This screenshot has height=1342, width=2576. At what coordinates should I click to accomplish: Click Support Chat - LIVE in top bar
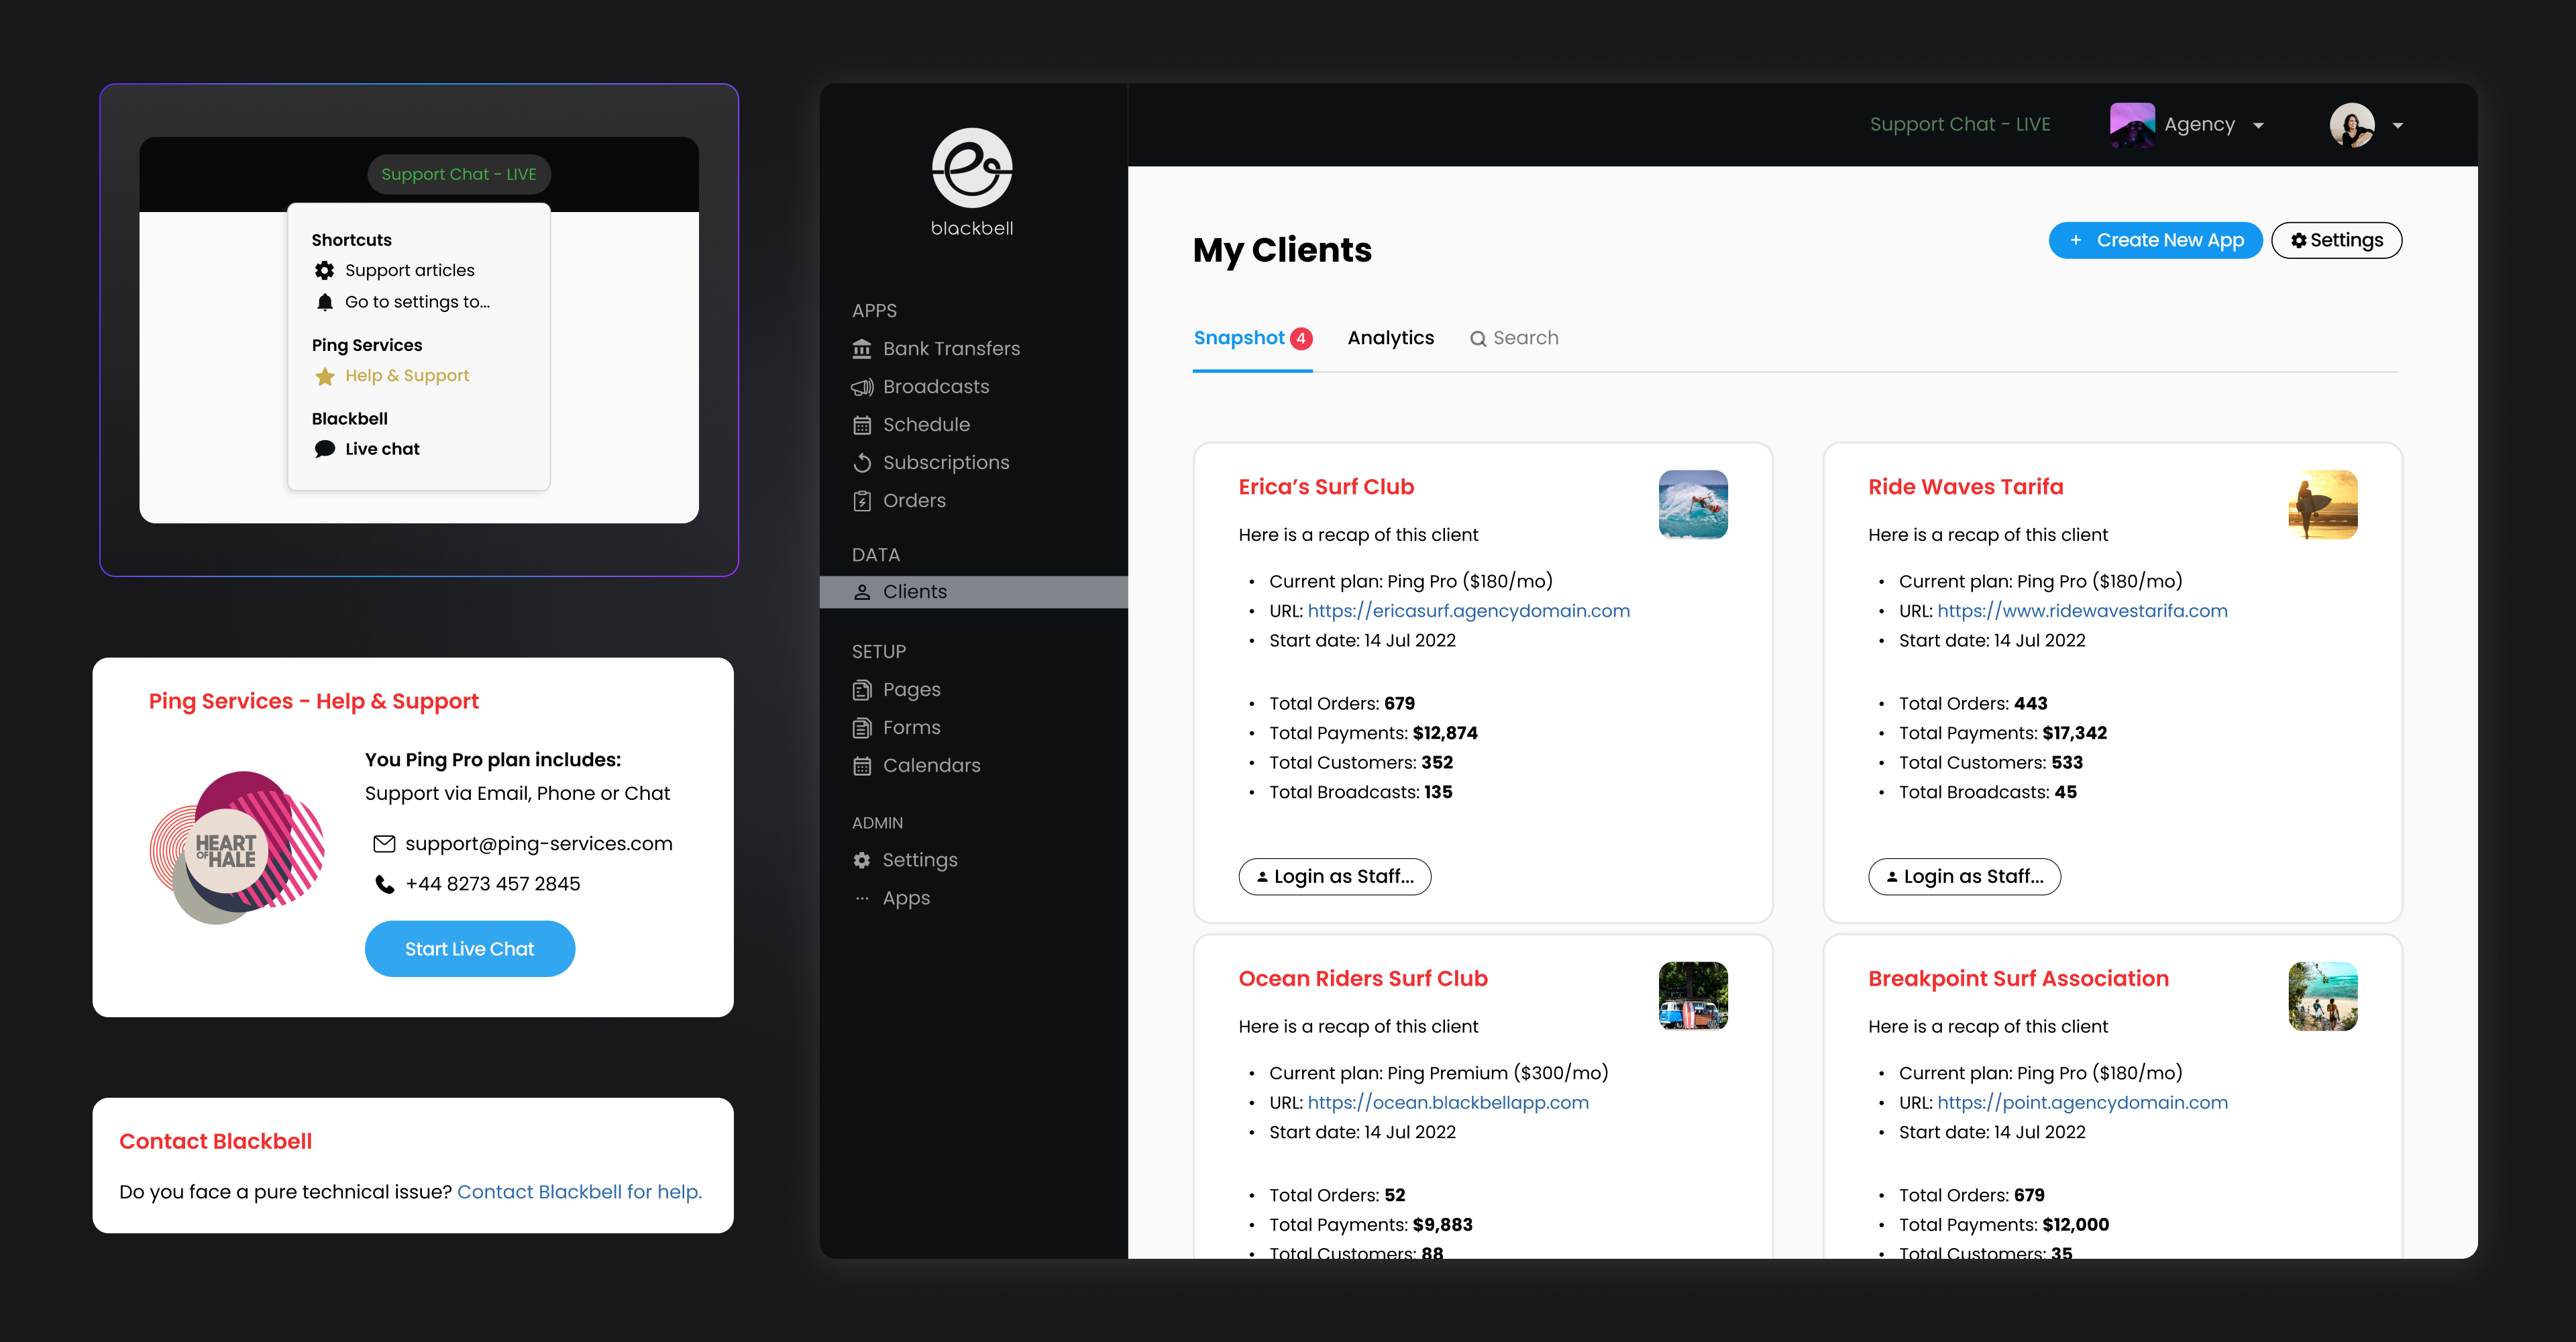coord(1960,125)
